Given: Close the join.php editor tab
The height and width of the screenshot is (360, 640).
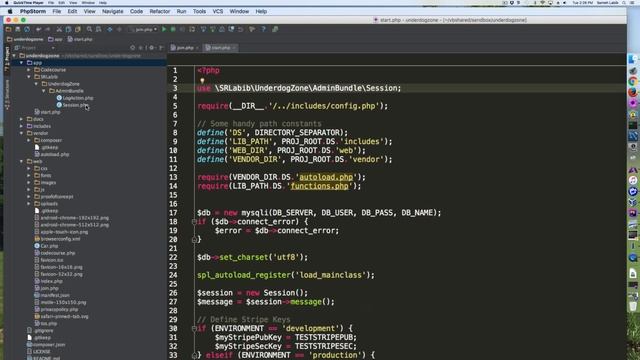Looking at the screenshot, I should click(198, 48).
